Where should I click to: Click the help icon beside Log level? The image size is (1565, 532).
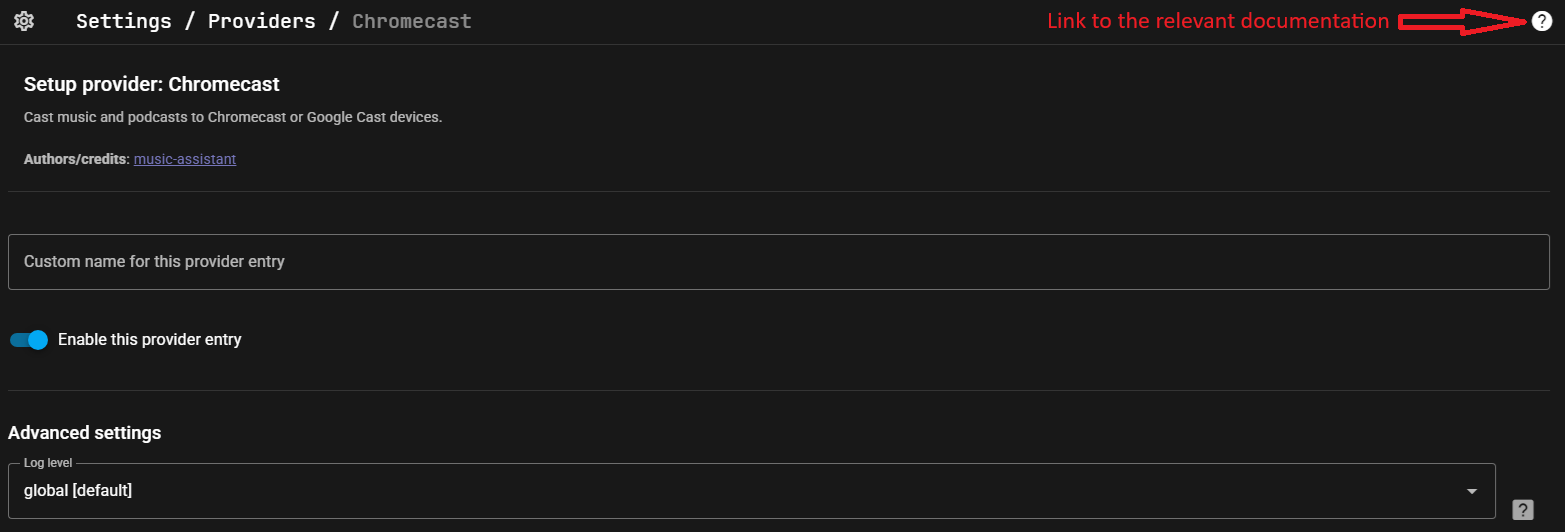tap(1522, 510)
